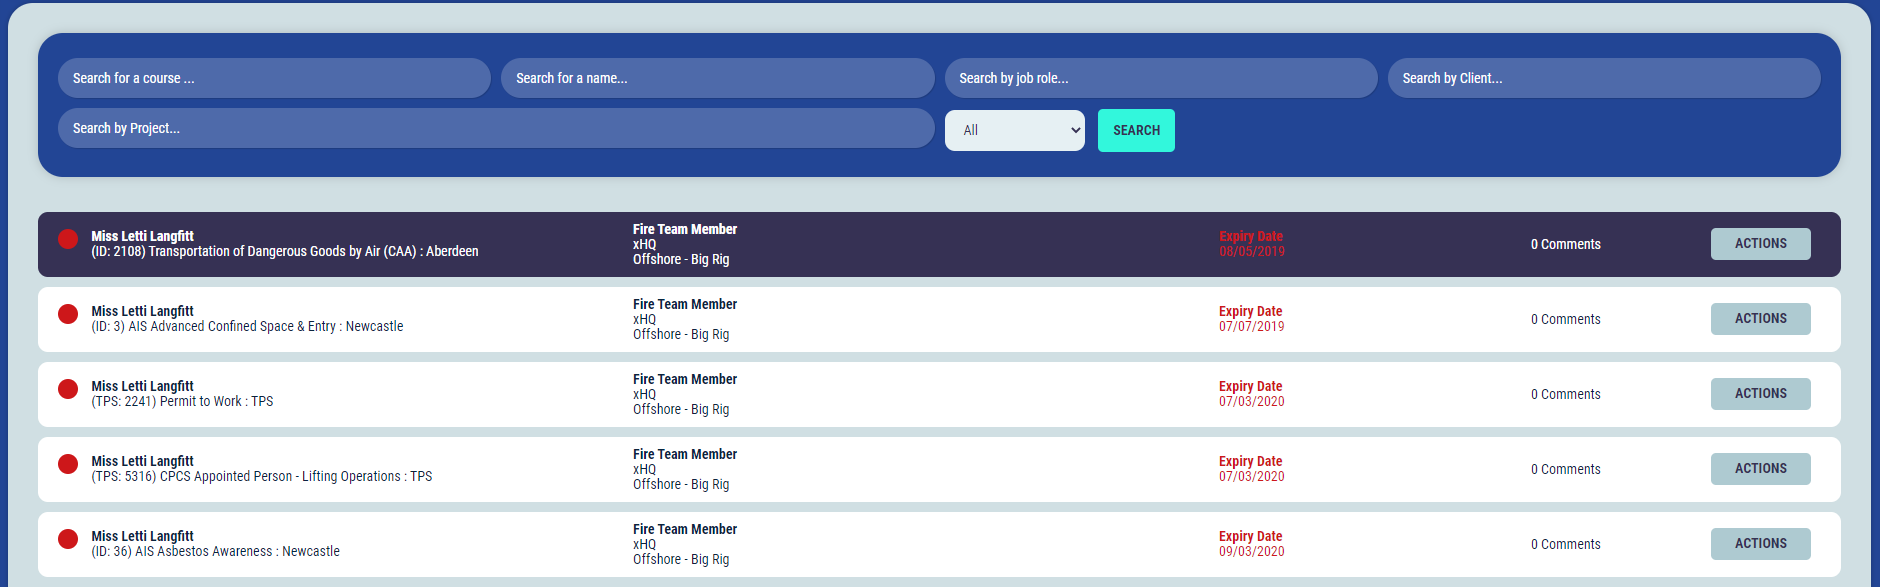Screen dimensions: 1880x587
Task: Open the All filter dropdown
Action: 1014,130
